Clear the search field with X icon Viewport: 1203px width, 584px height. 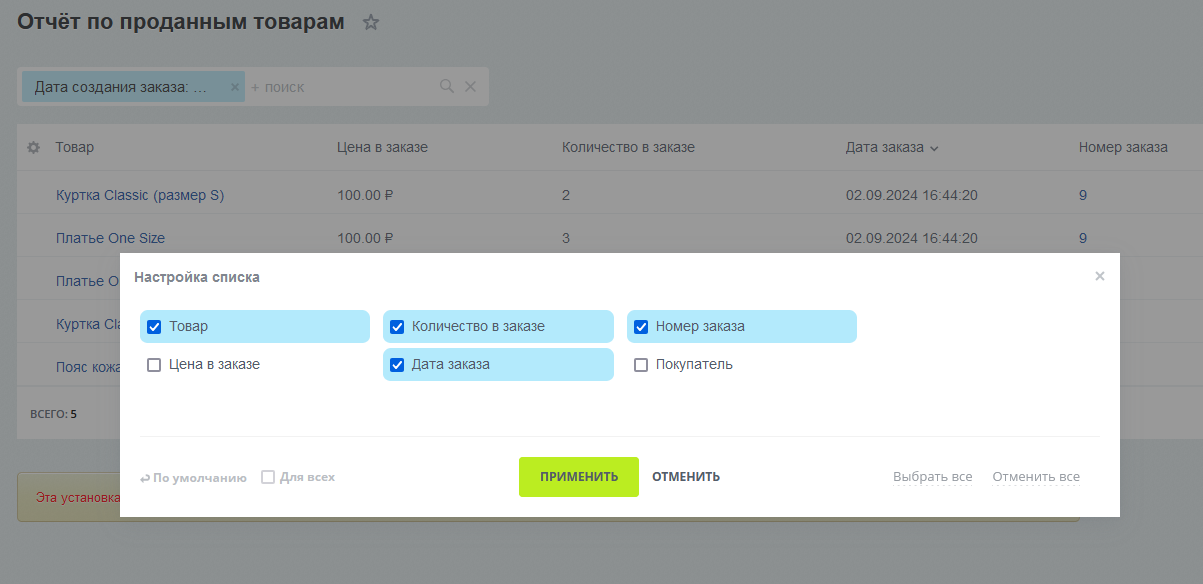click(x=470, y=87)
